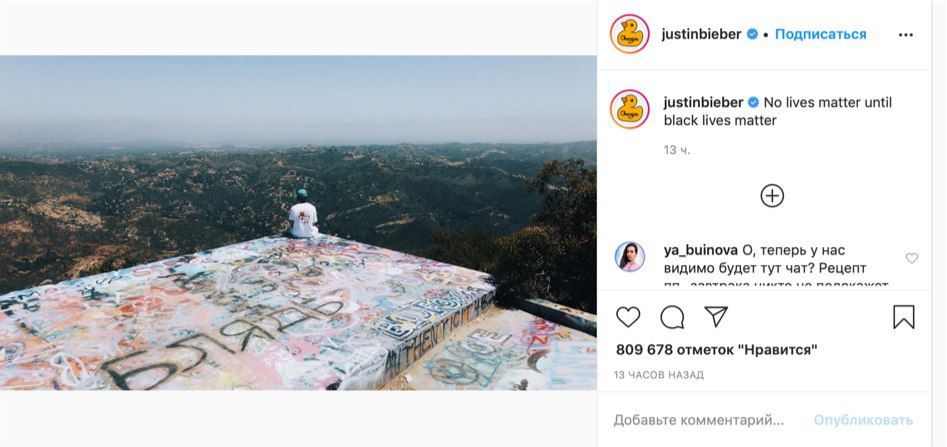
Task: Click verified badge beside header username
Action: click(753, 34)
